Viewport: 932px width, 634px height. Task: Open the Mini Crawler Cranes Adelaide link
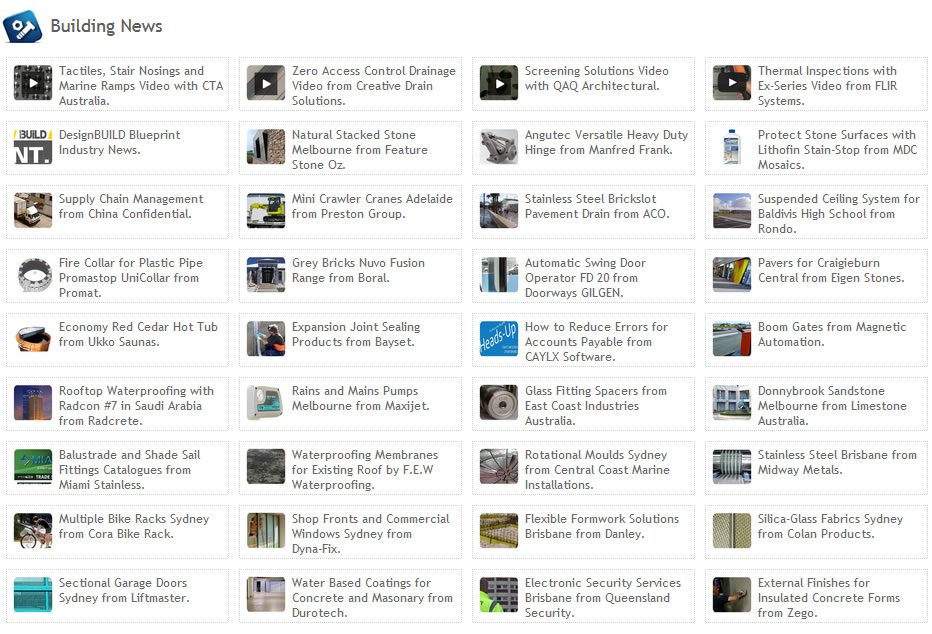[372, 206]
